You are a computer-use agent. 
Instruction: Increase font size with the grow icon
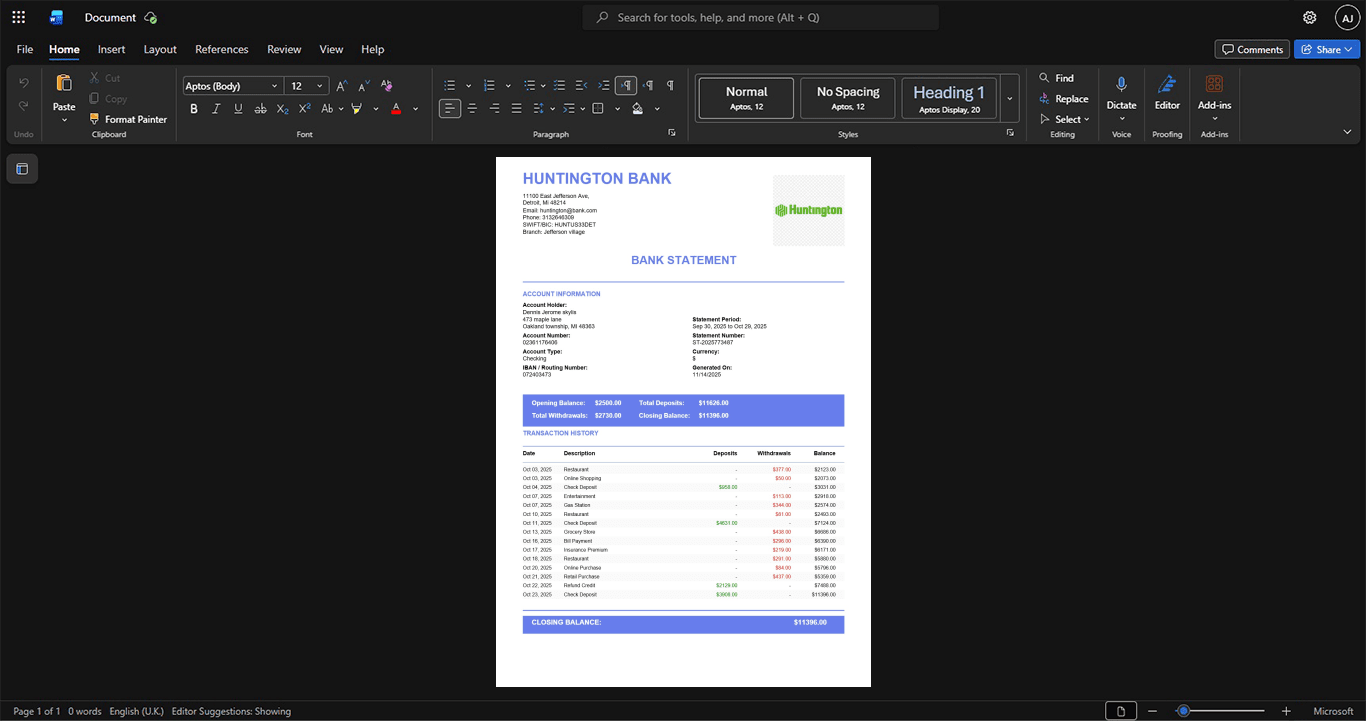click(x=341, y=86)
